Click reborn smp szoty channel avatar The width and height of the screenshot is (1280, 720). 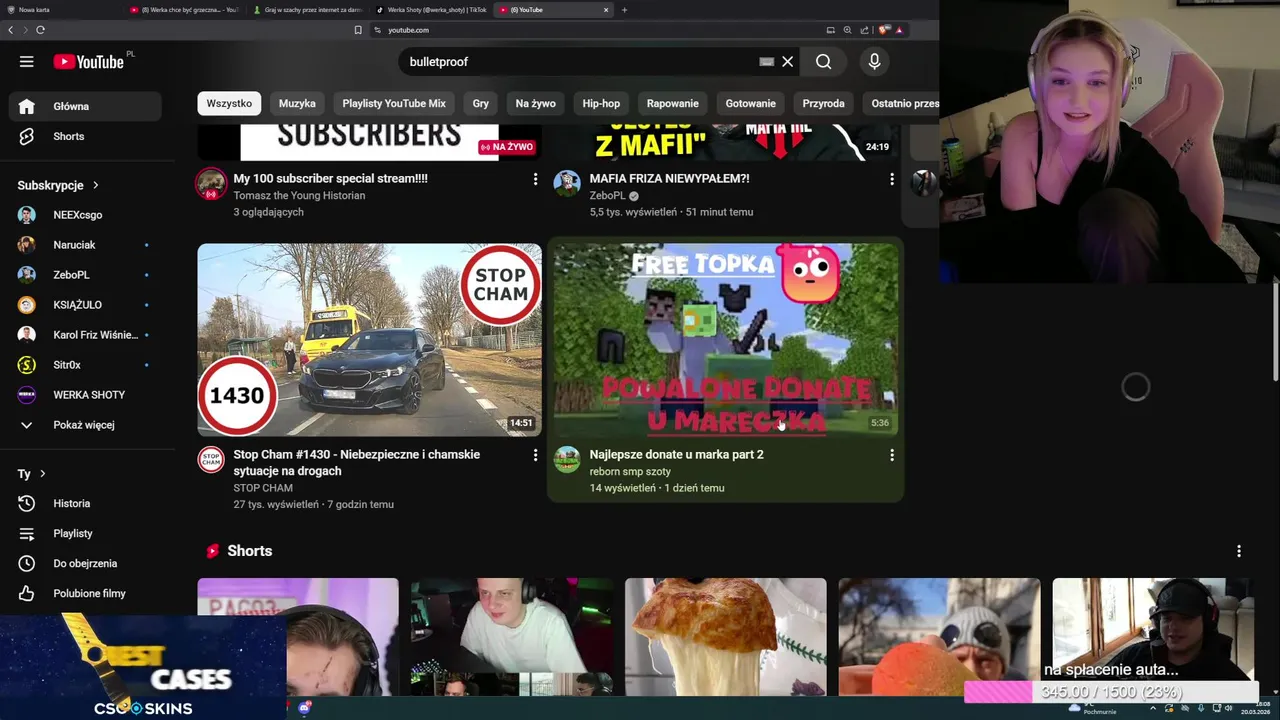click(567, 459)
